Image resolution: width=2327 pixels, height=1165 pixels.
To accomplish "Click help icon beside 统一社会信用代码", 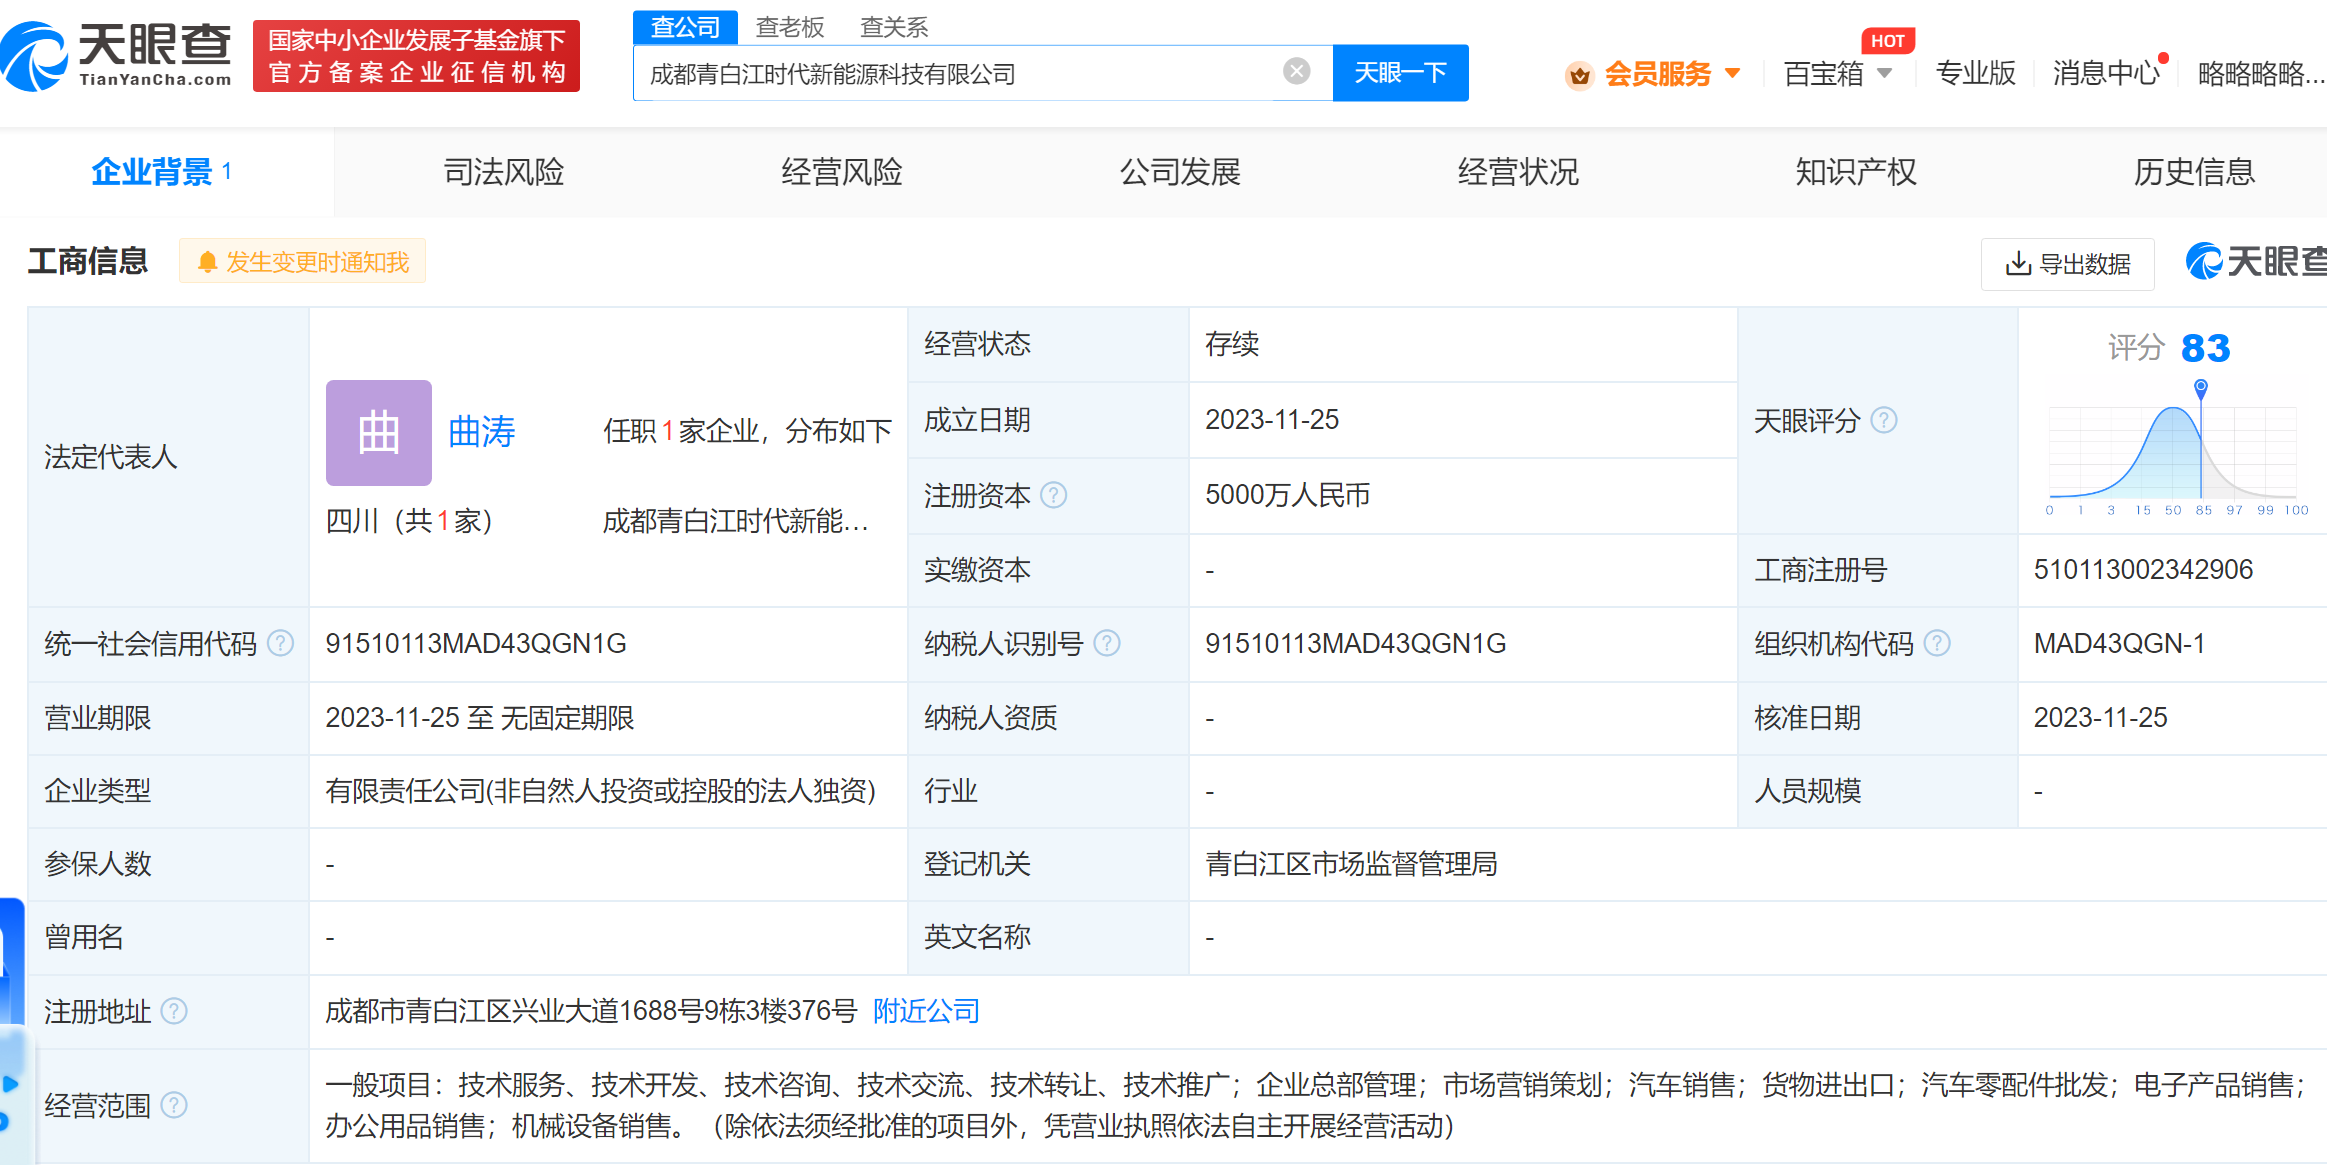I will [x=281, y=643].
